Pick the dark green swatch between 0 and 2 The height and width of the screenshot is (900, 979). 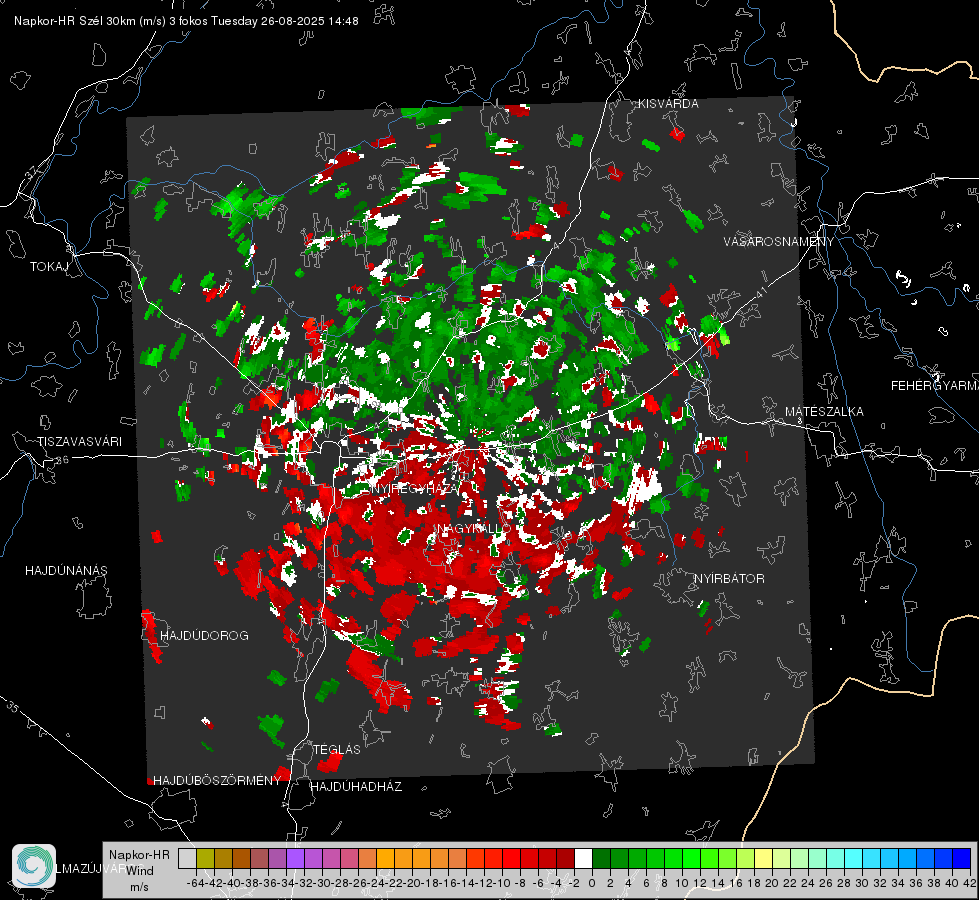click(601, 858)
